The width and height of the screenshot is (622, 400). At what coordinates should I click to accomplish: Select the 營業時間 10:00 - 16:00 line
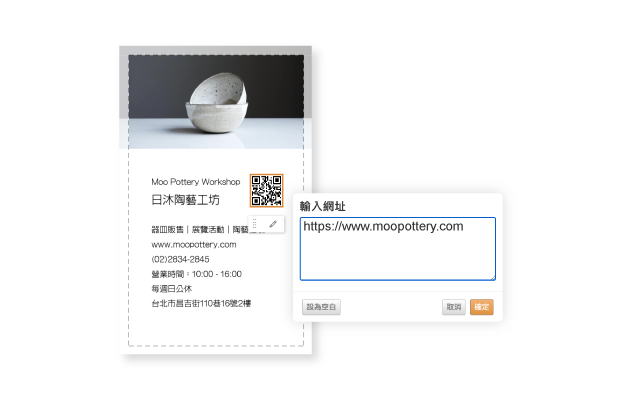(x=196, y=274)
